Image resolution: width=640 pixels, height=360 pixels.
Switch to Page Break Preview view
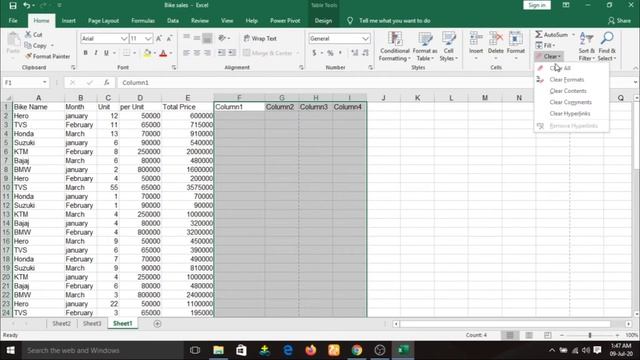(548, 335)
